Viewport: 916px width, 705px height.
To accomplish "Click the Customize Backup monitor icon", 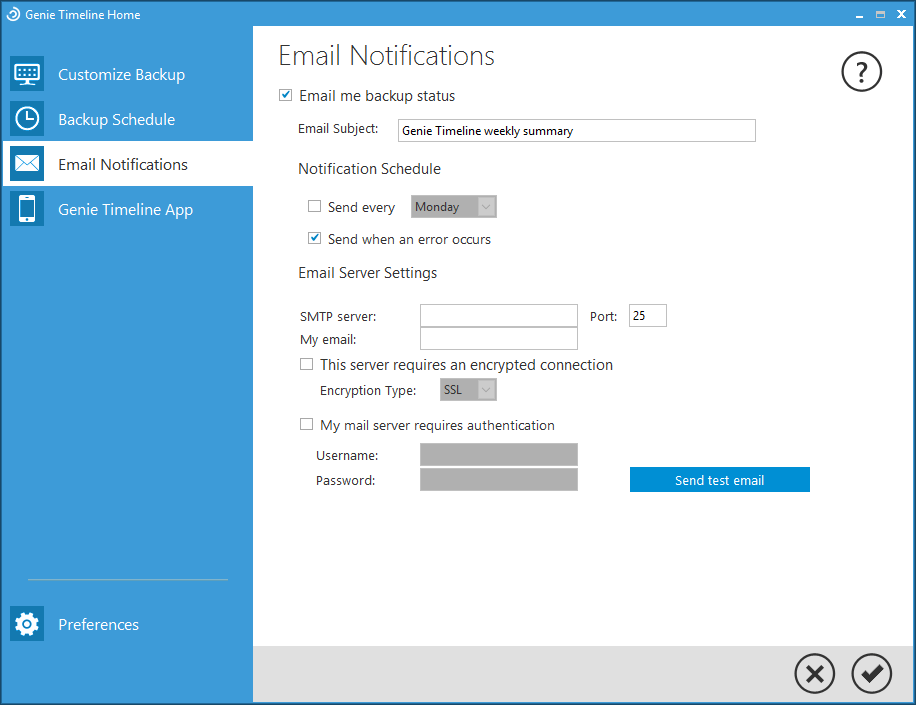I will pyautogui.click(x=27, y=74).
